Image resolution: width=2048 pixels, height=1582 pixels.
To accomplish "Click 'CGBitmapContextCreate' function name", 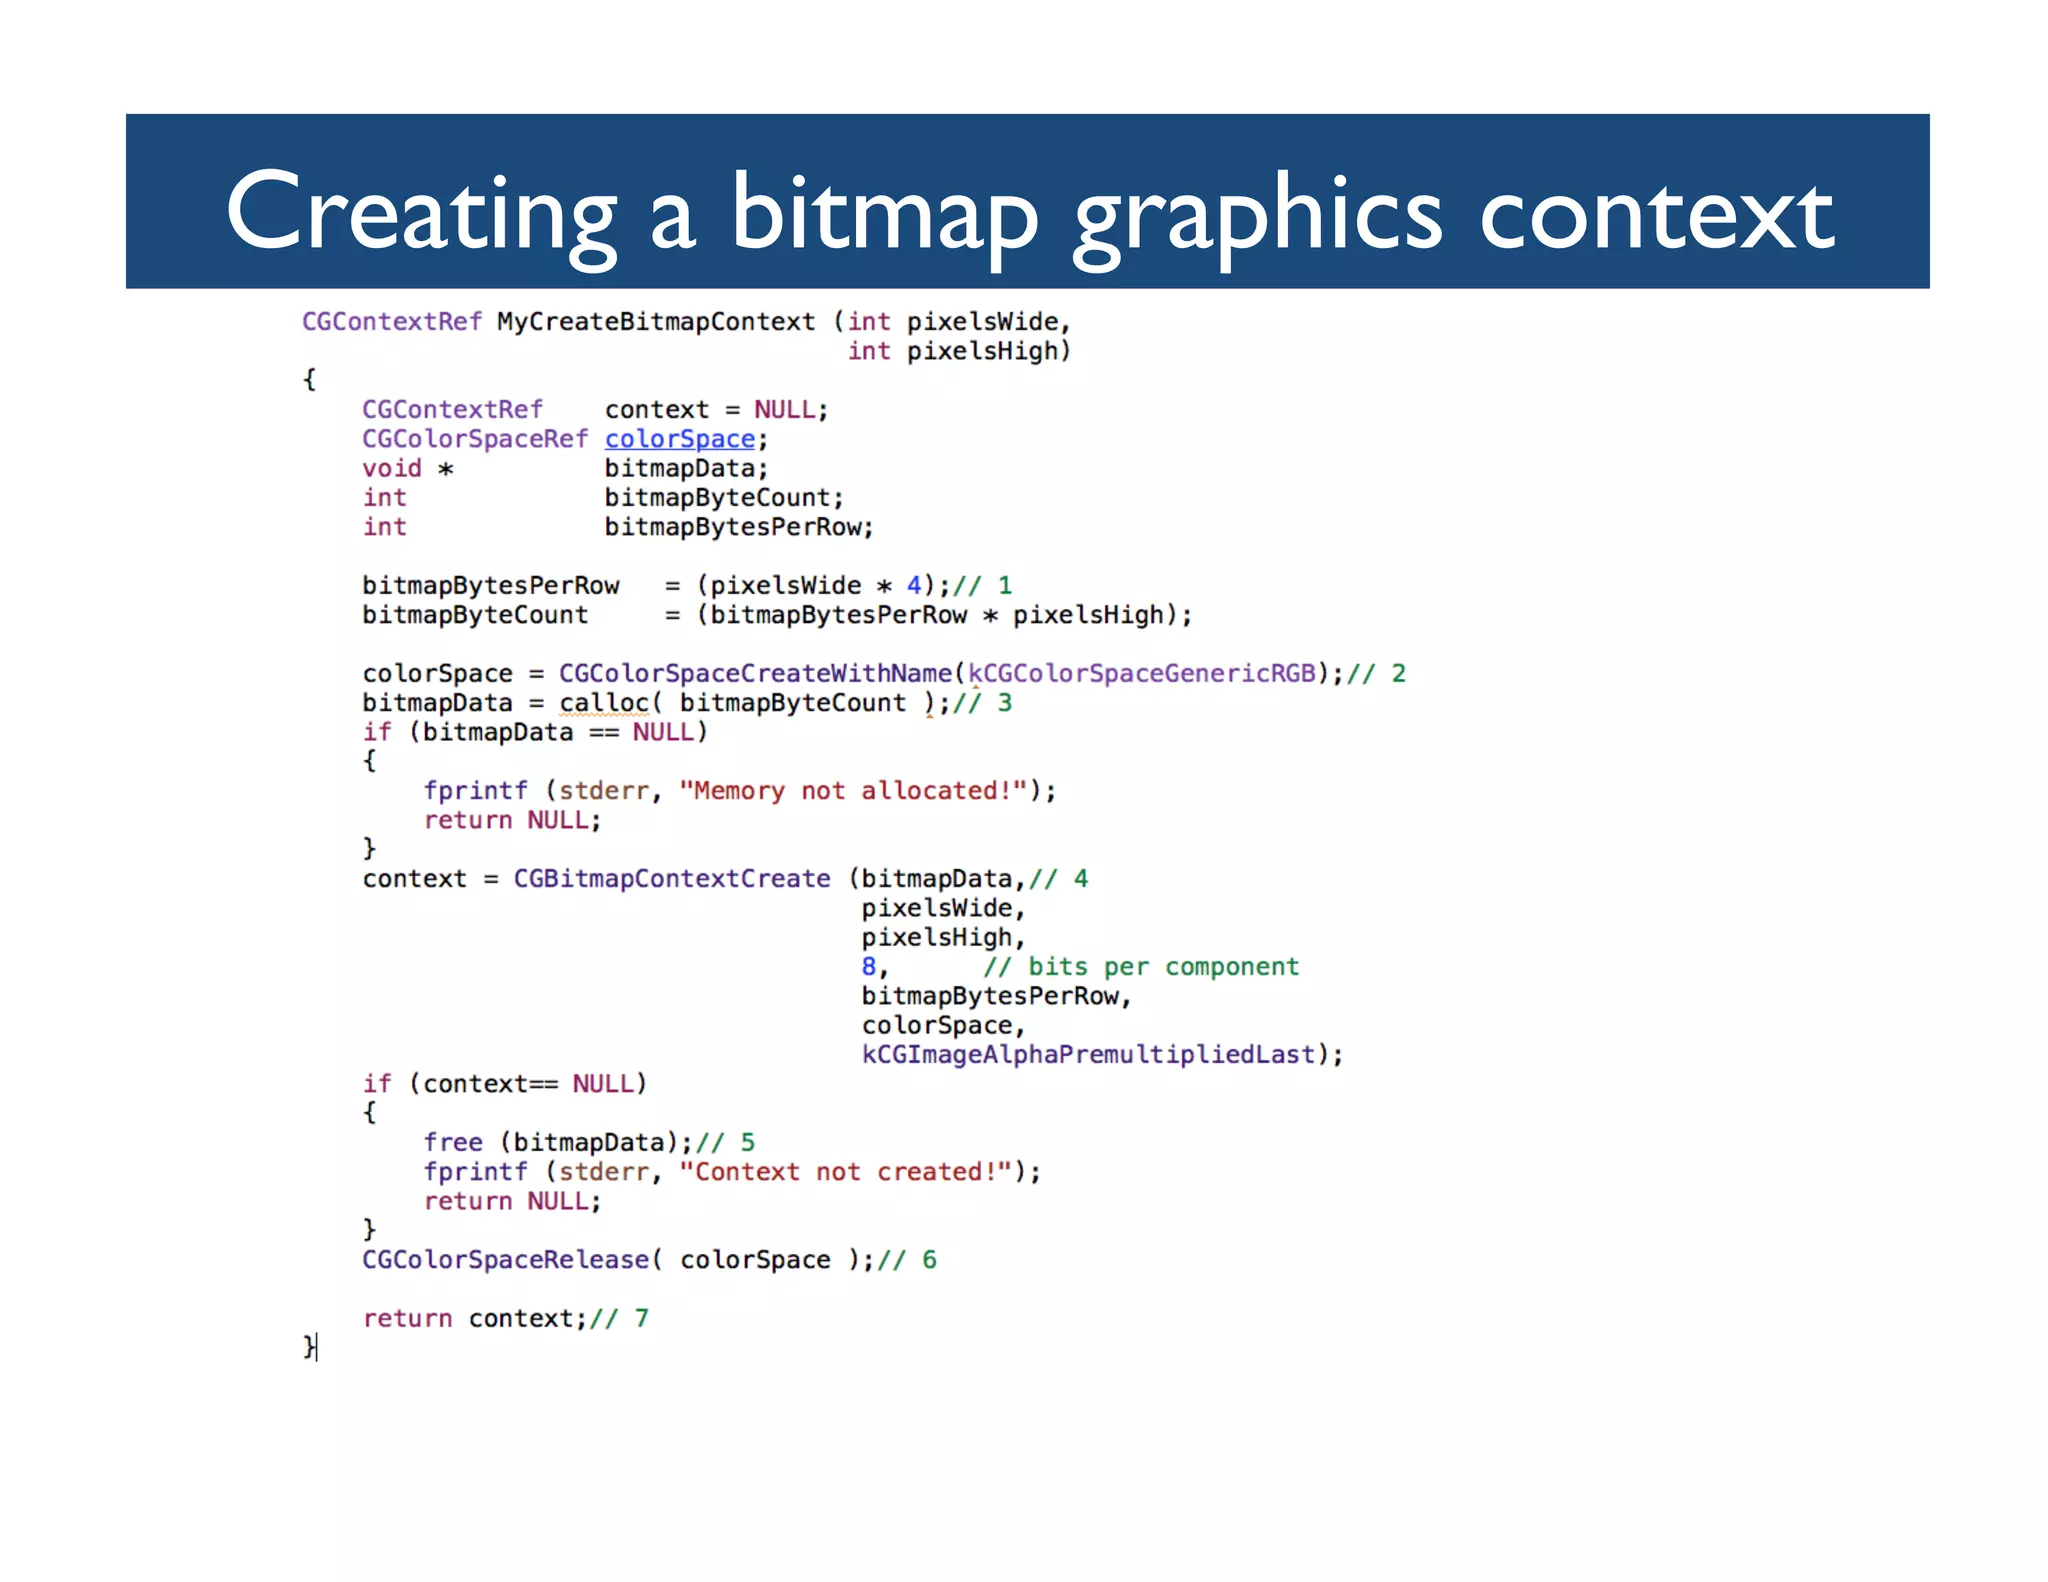I will pos(672,879).
